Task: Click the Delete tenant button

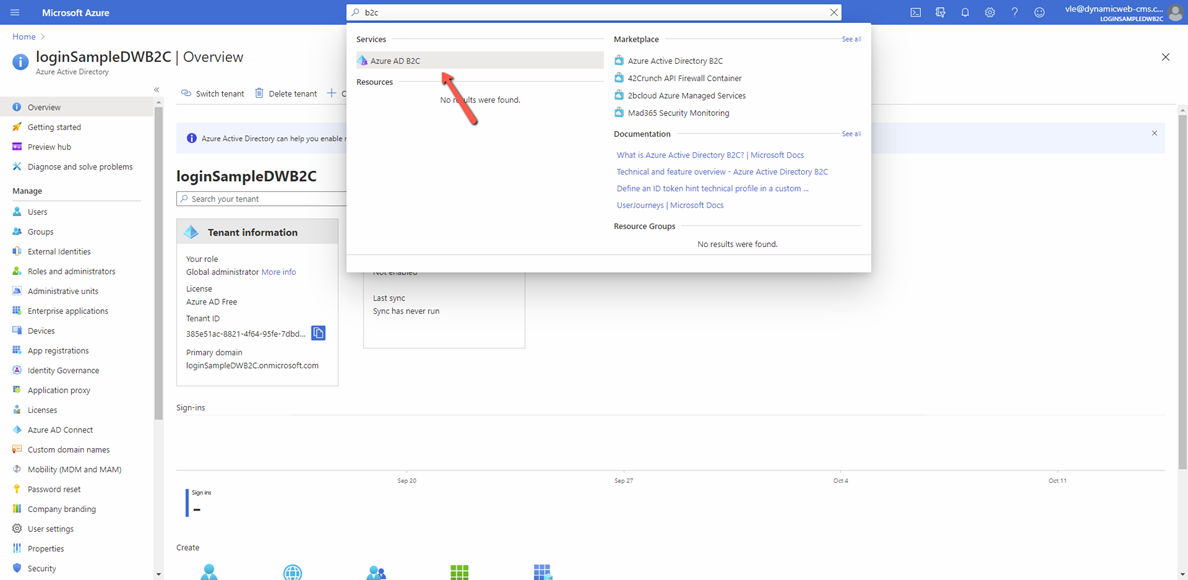Action: pos(286,94)
